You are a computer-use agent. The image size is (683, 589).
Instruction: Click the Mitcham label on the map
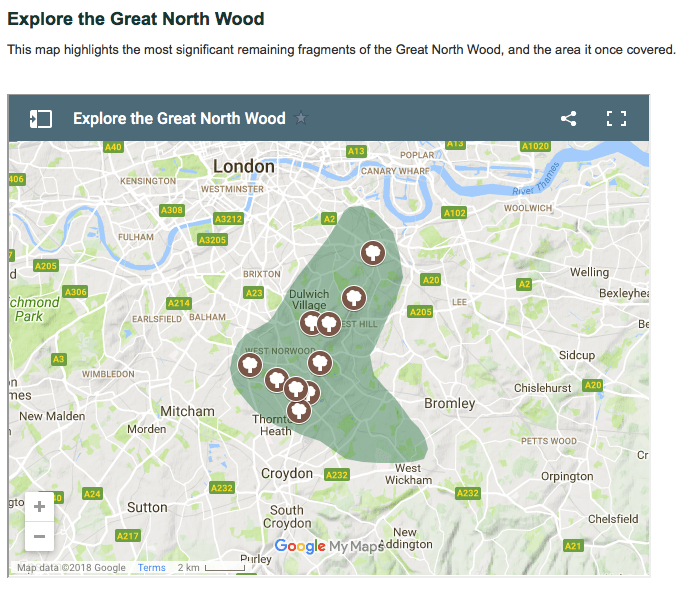pyautogui.click(x=187, y=411)
